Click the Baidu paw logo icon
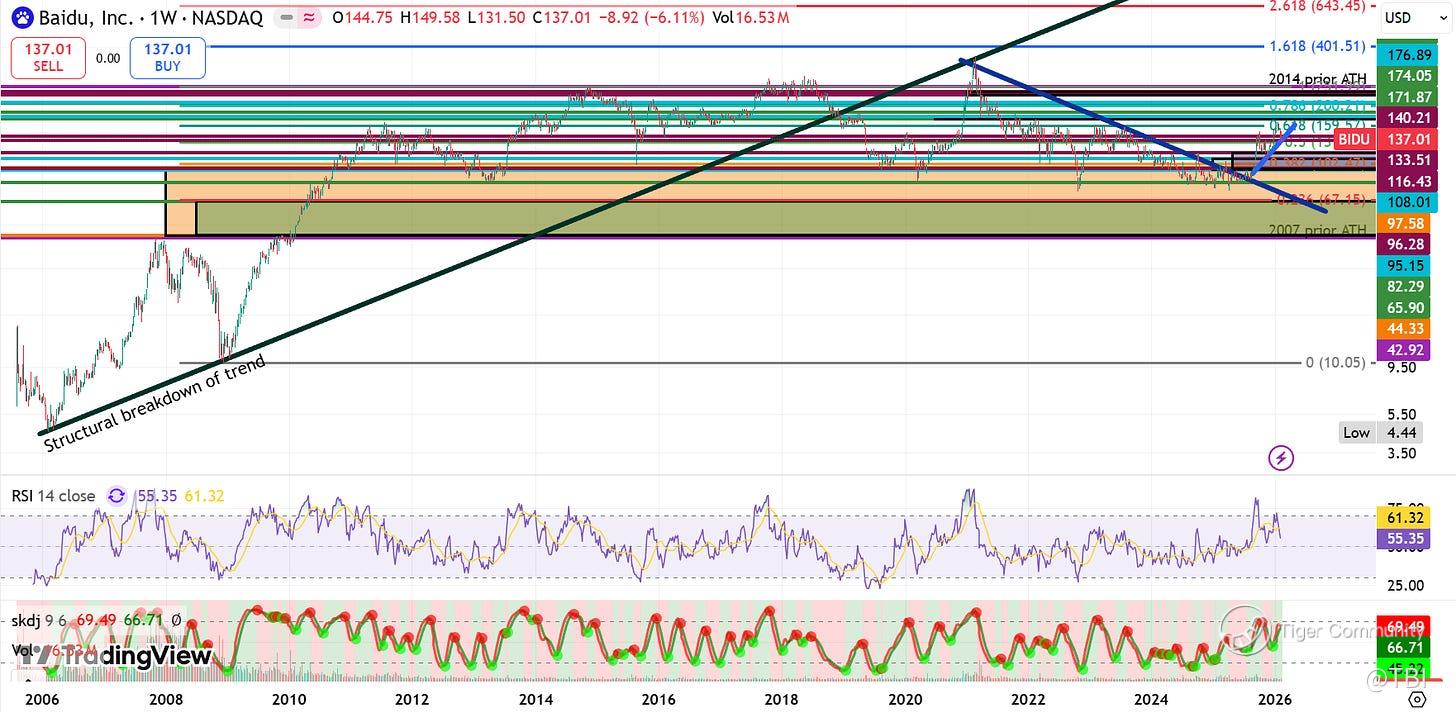The height and width of the screenshot is (712, 1456). coord(22,17)
